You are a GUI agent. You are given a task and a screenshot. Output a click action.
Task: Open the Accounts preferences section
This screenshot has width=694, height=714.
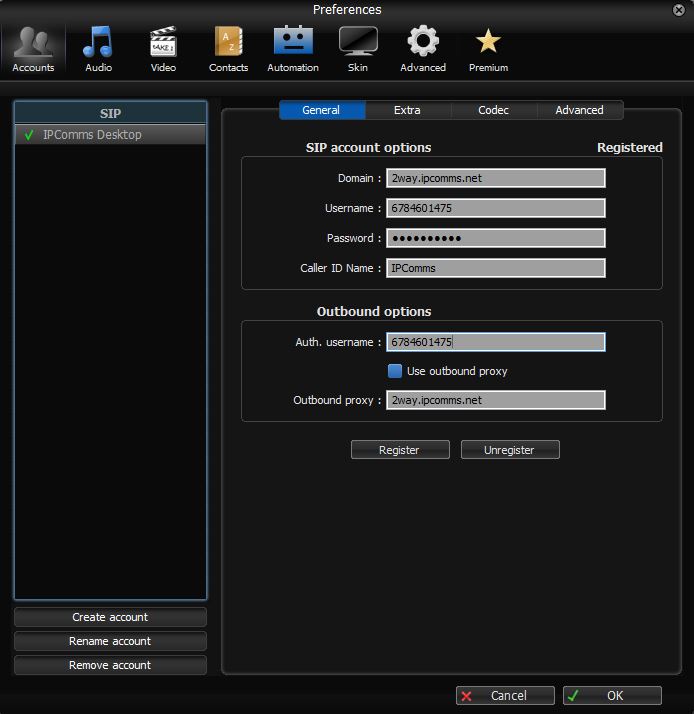coord(33,48)
